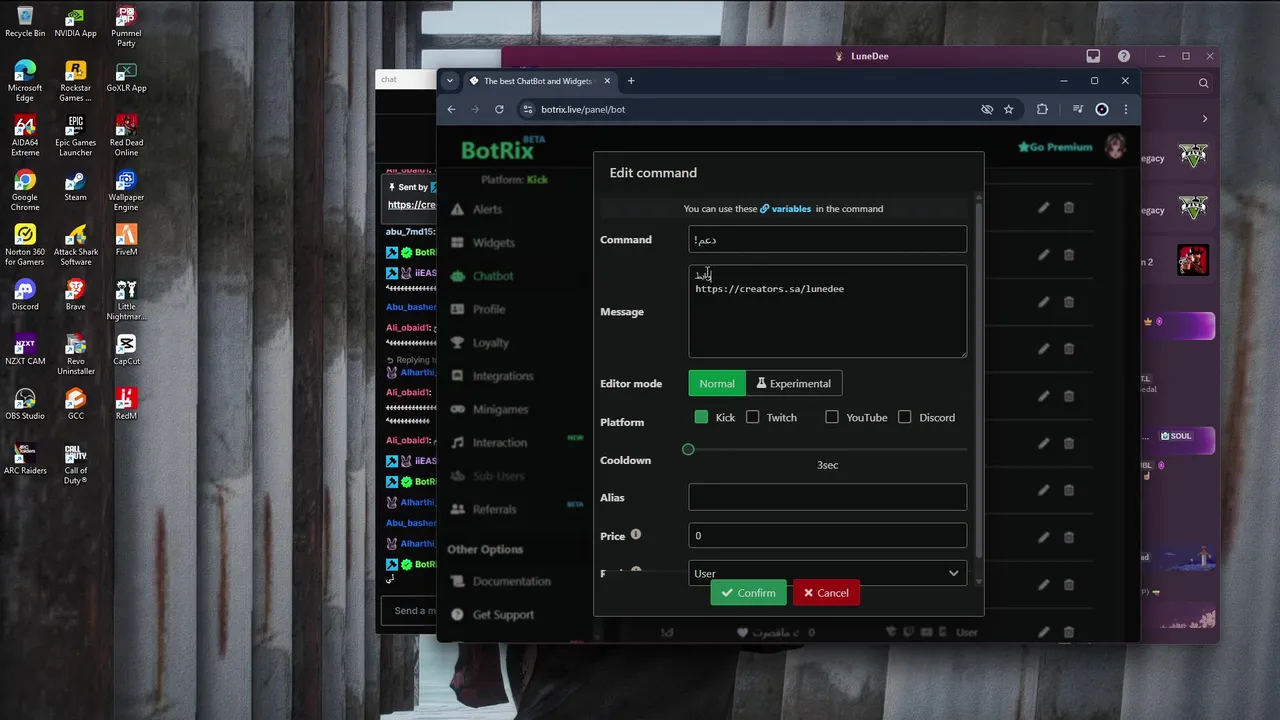The image size is (1280, 720).
Task: Open Wallpaper Engine desktop icon
Action: 126,190
